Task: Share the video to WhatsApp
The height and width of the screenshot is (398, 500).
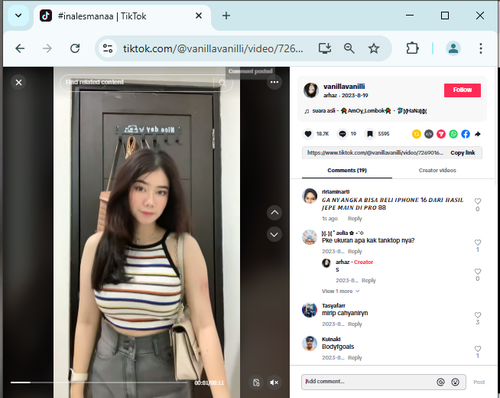Action: coord(453,134)
